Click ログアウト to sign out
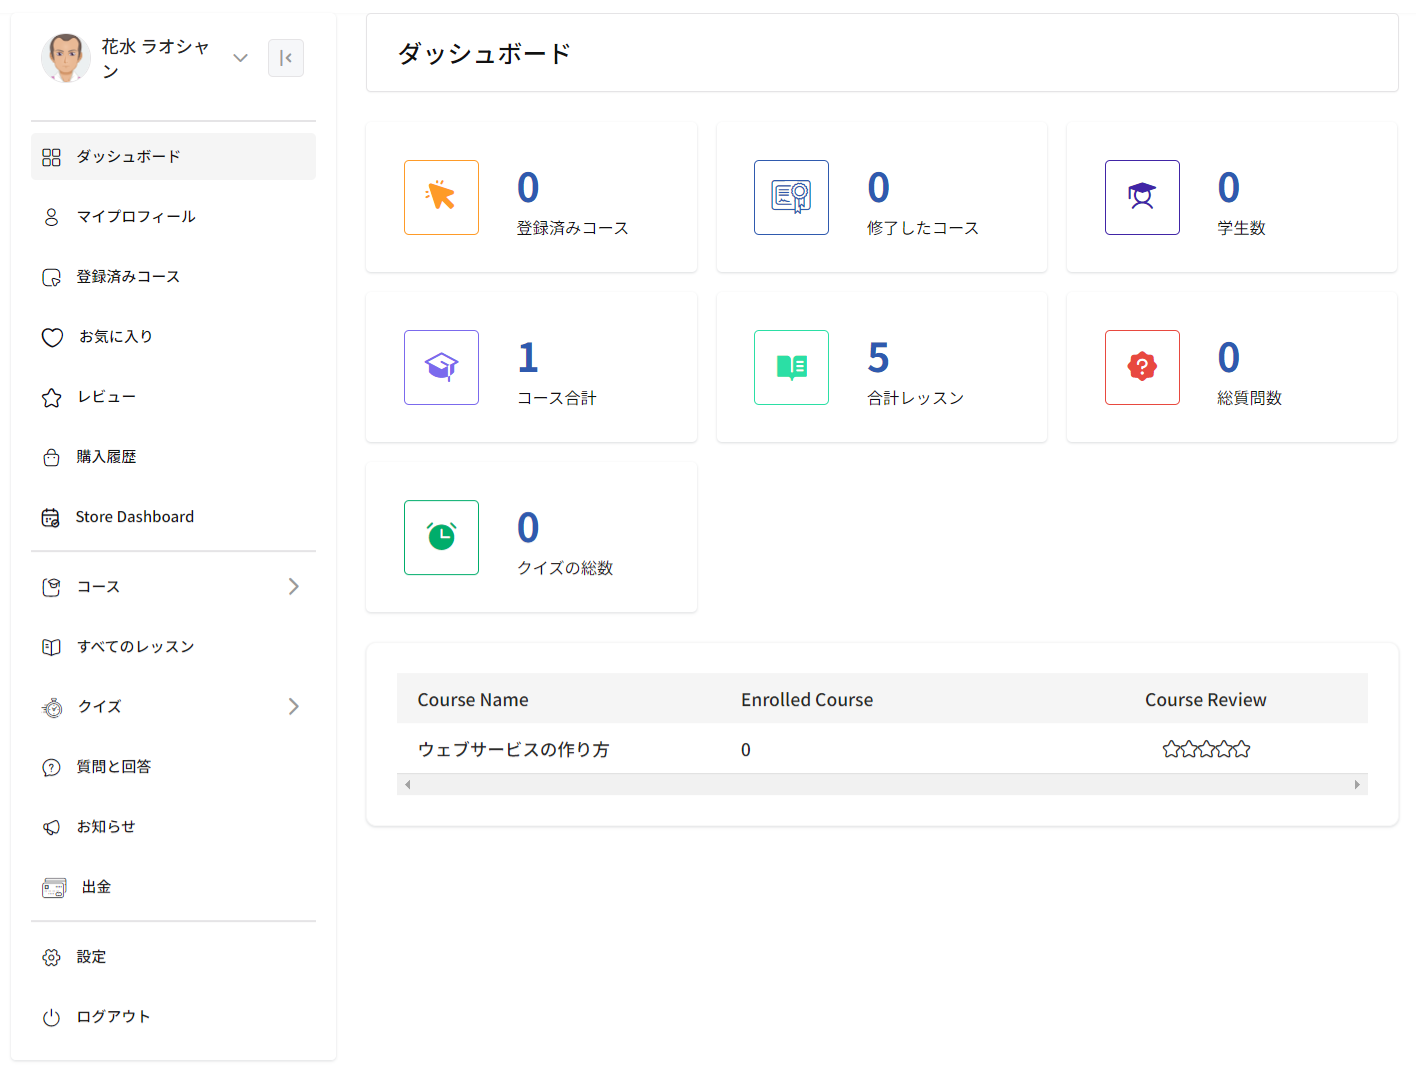 click(x=113, y=1017)
